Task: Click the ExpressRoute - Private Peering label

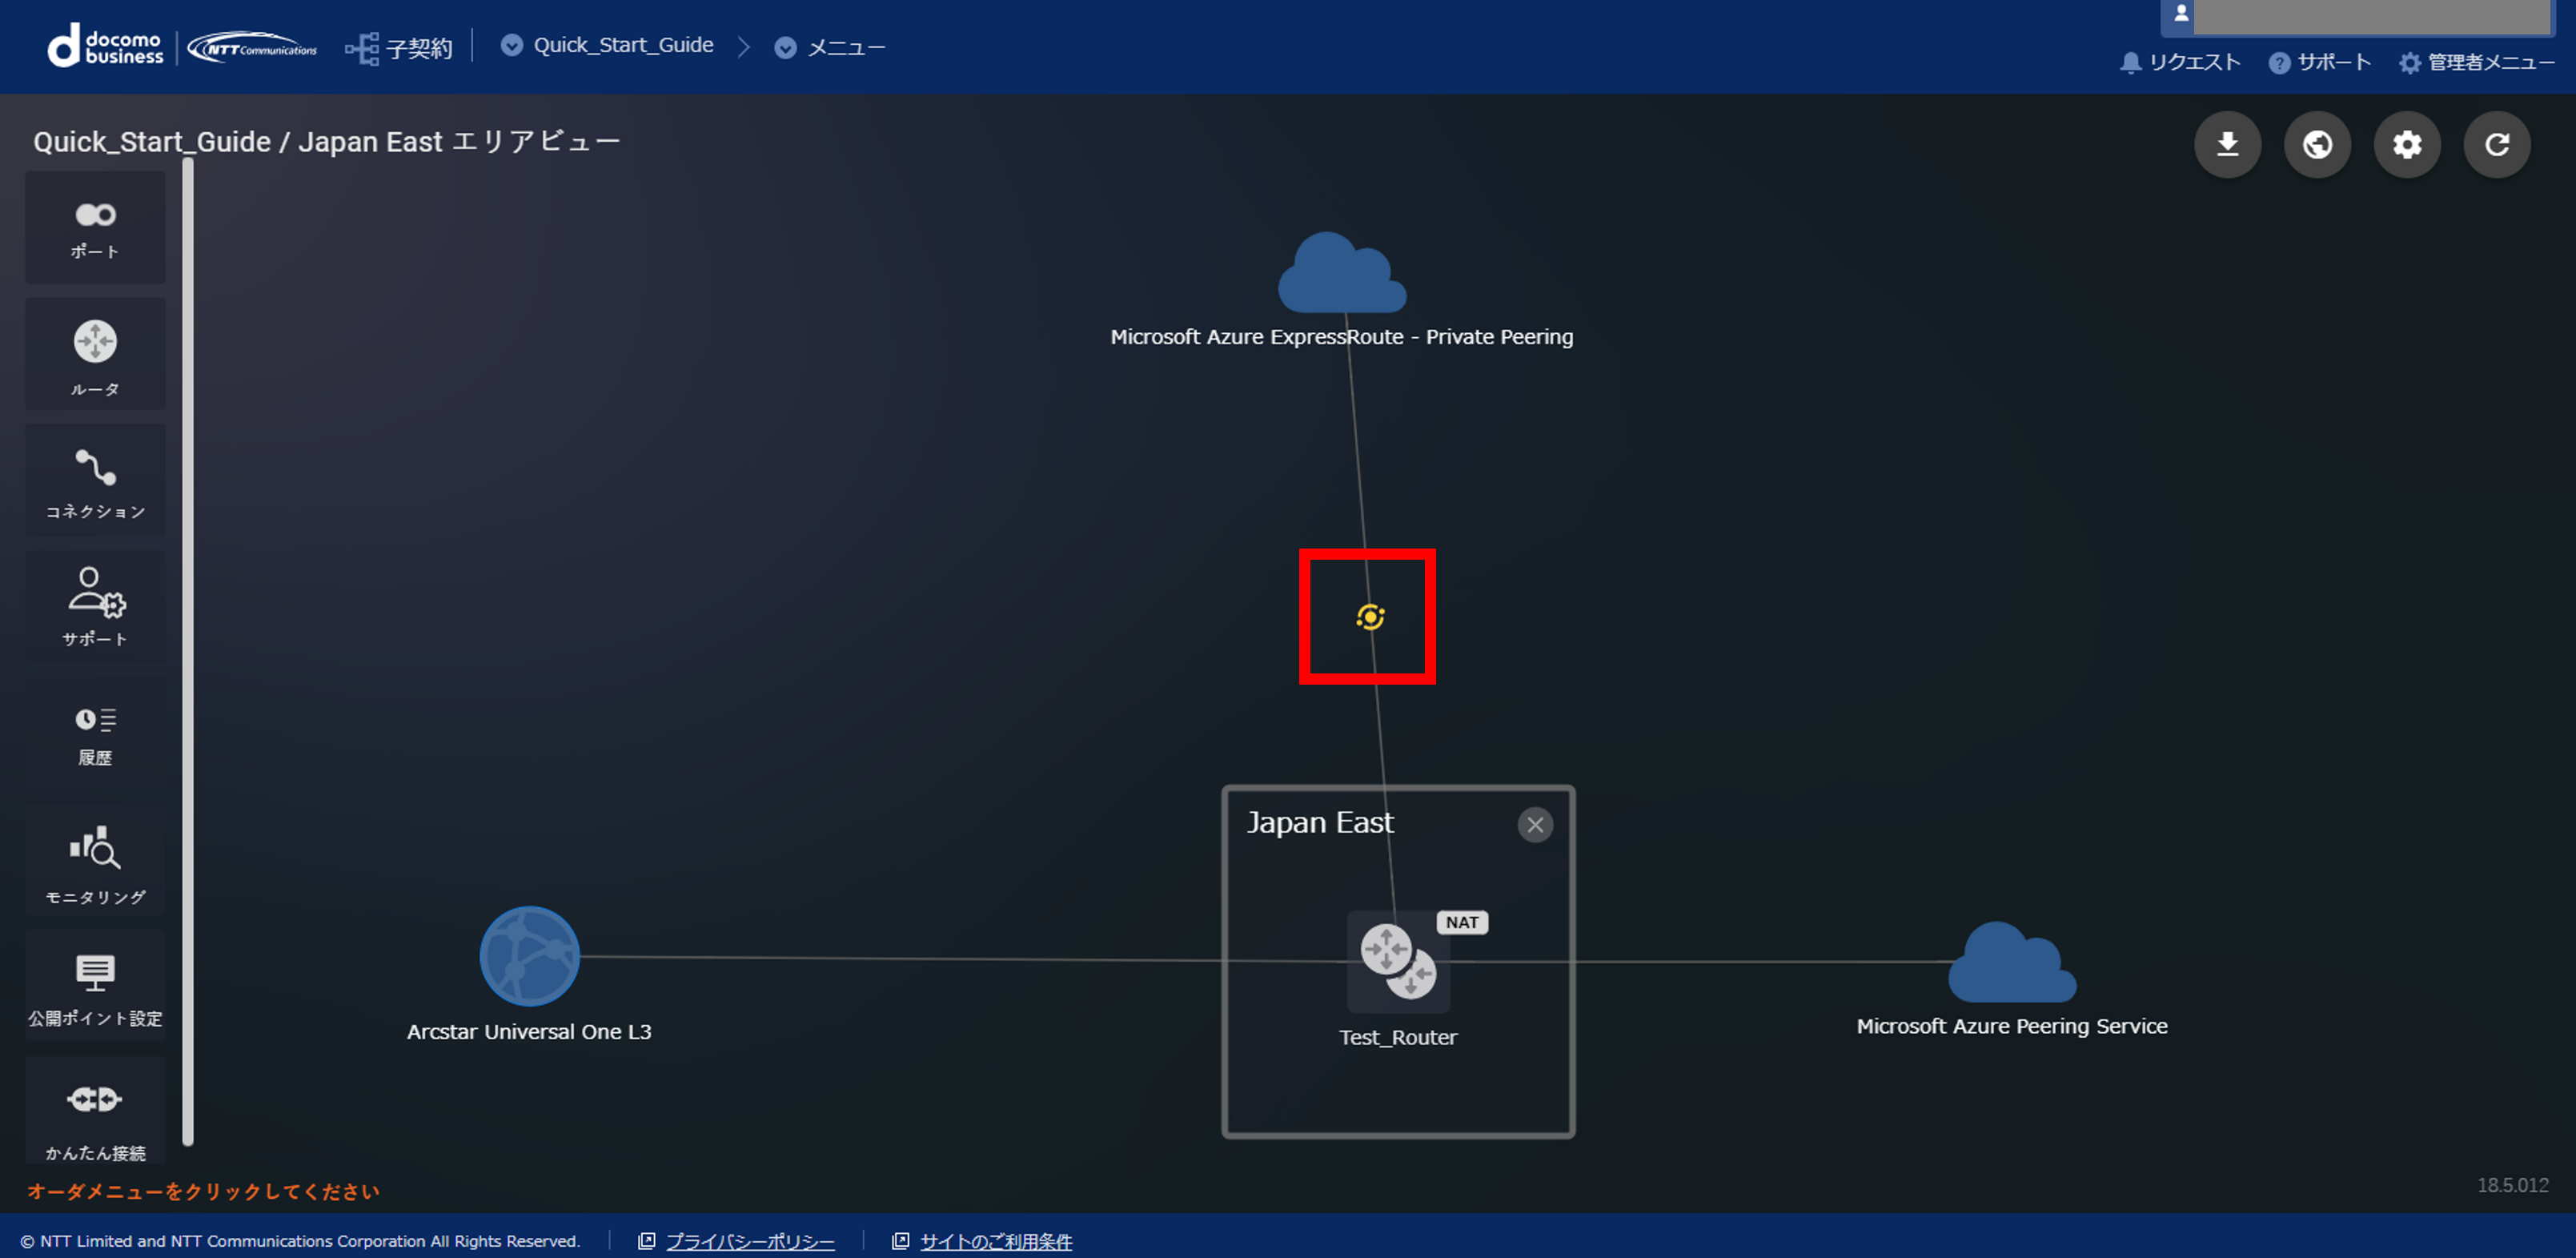Action: [x=1342, y=337]
